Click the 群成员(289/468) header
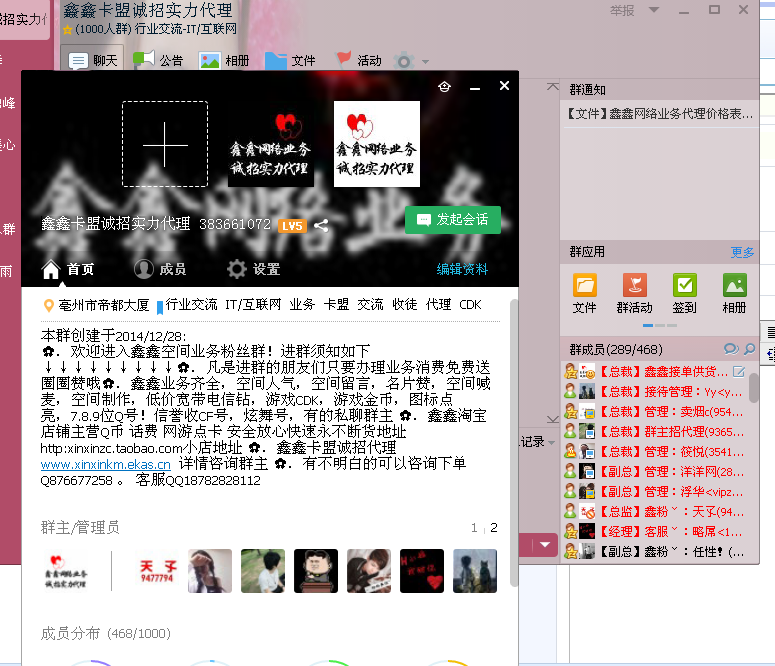Image resolution: width=775 pixels, height=666 pixels. [x=616, y=350]
